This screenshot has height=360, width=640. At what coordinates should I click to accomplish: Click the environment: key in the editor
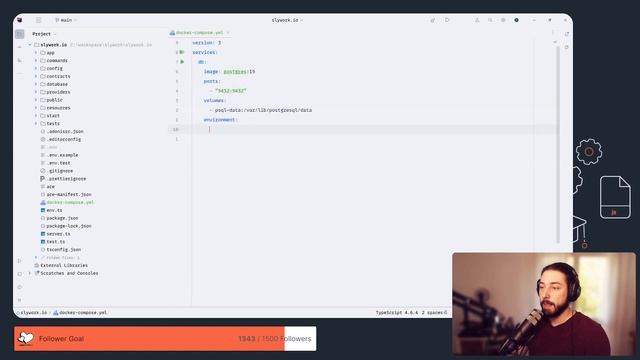(220, 120)
